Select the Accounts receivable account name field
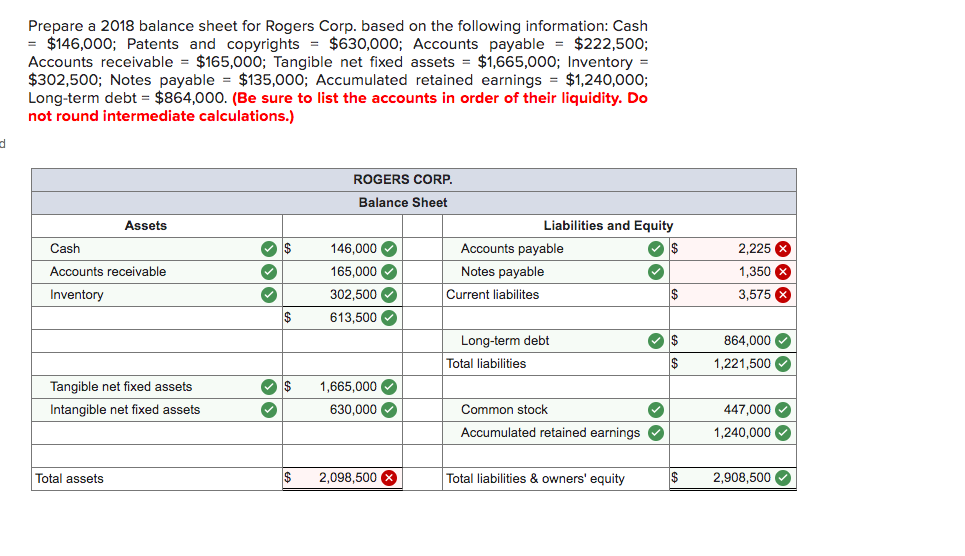 point(157,272)
